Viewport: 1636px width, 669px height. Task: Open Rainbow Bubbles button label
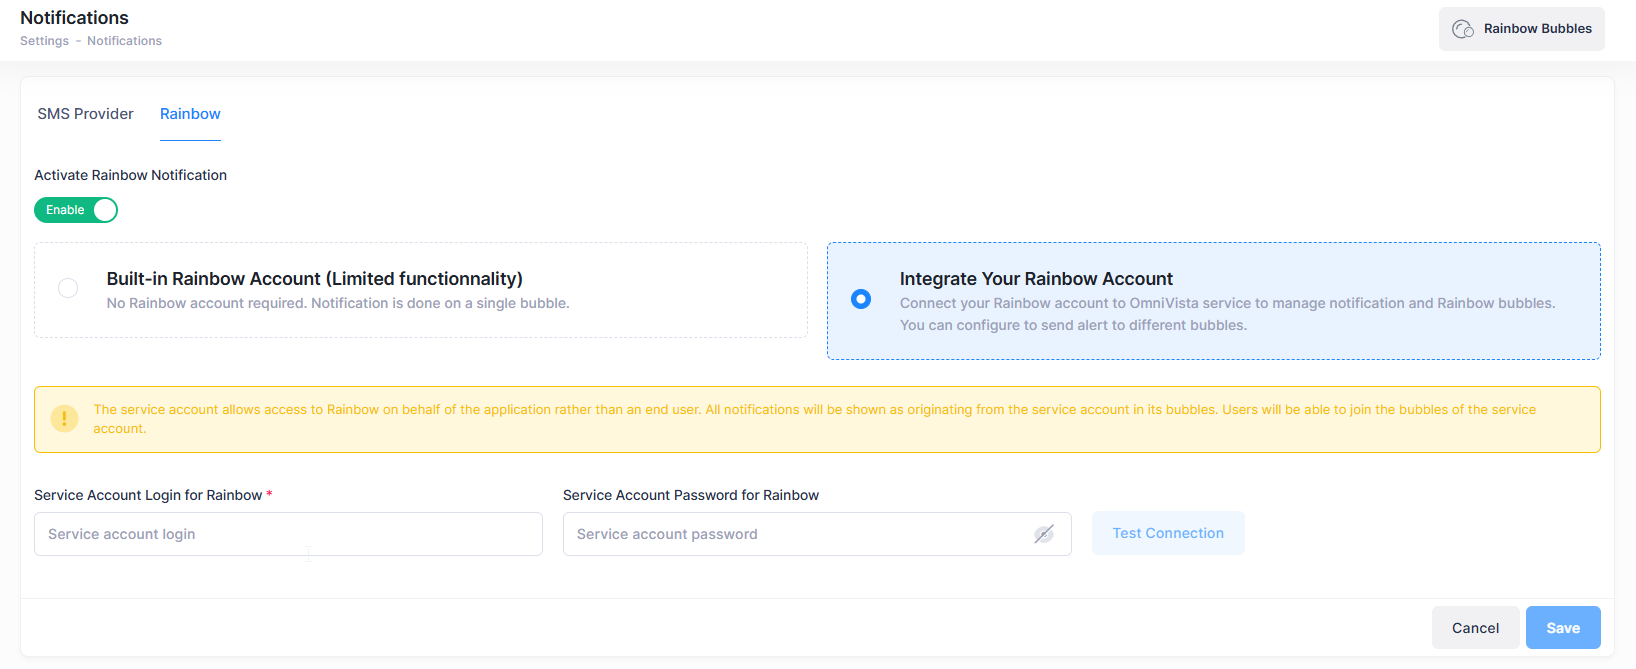(1537, 29)
